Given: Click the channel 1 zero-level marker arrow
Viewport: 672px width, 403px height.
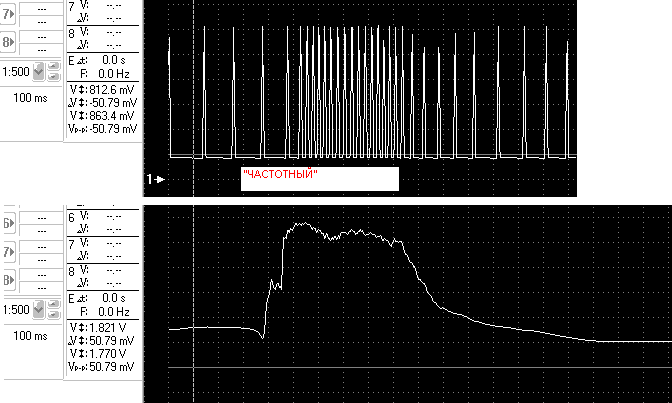Looking at the screenshot, I should coord(156,179).
